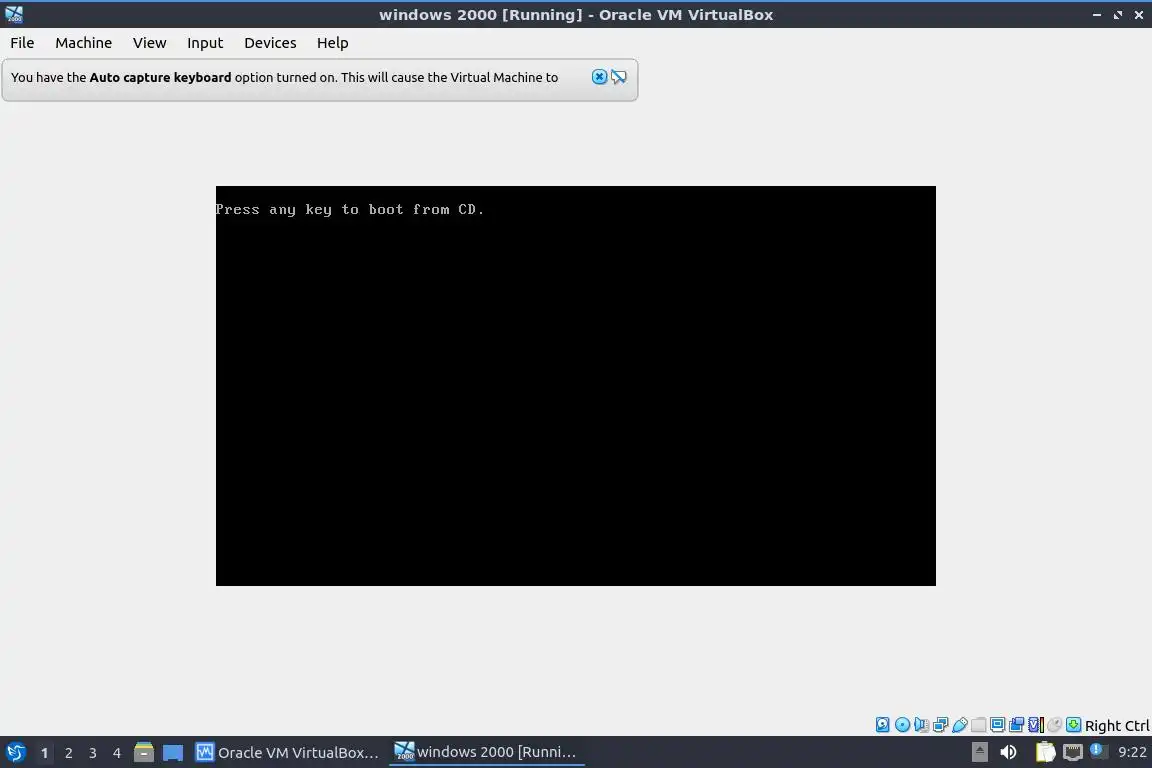The width and height of the screenshot is (1152, 768).
Task: Open the Machine menu
Action: click(83, 43)
